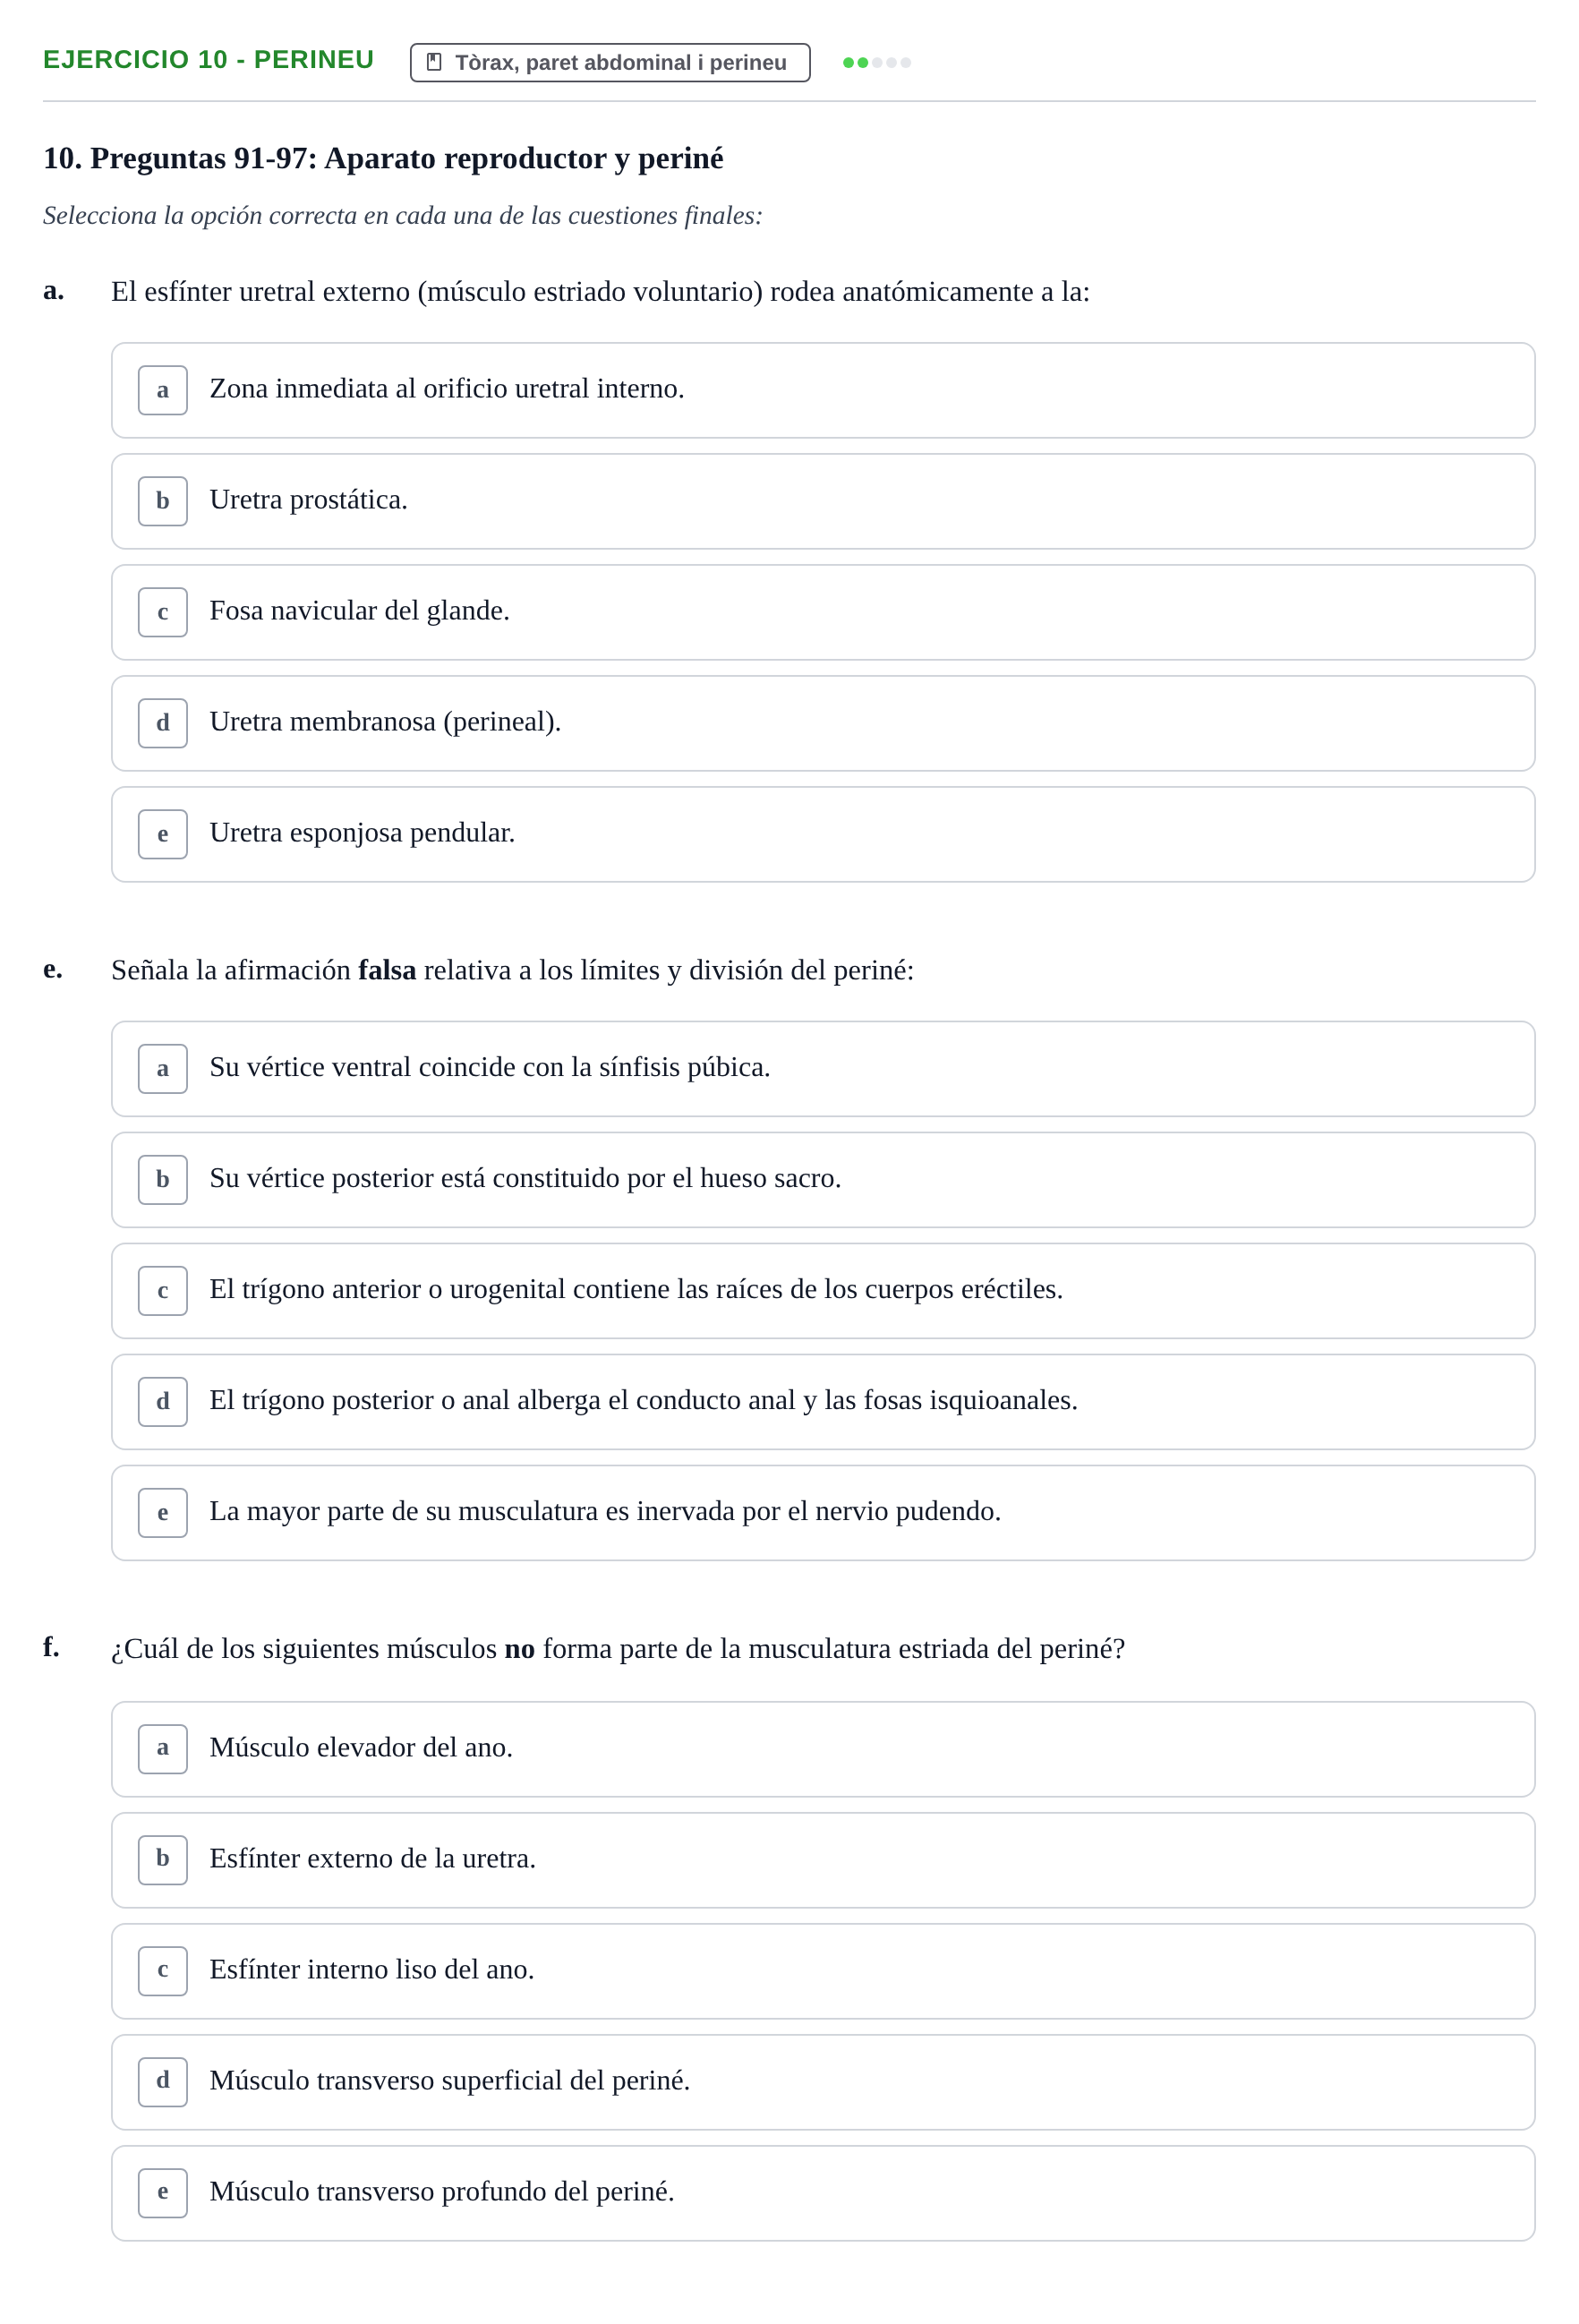Click the difficulty dots indicator
This screenshot has width=1579, height=2324.
[x=876, y=63]
